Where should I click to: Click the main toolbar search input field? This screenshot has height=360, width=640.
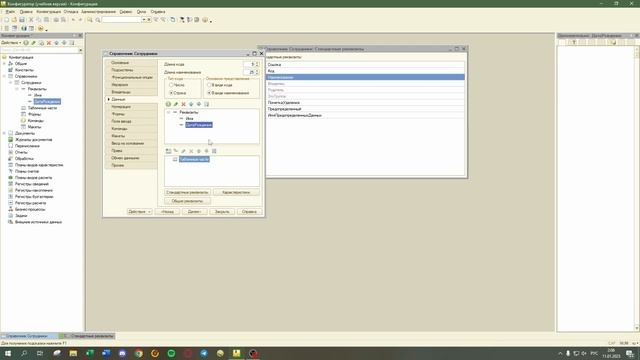121,20
